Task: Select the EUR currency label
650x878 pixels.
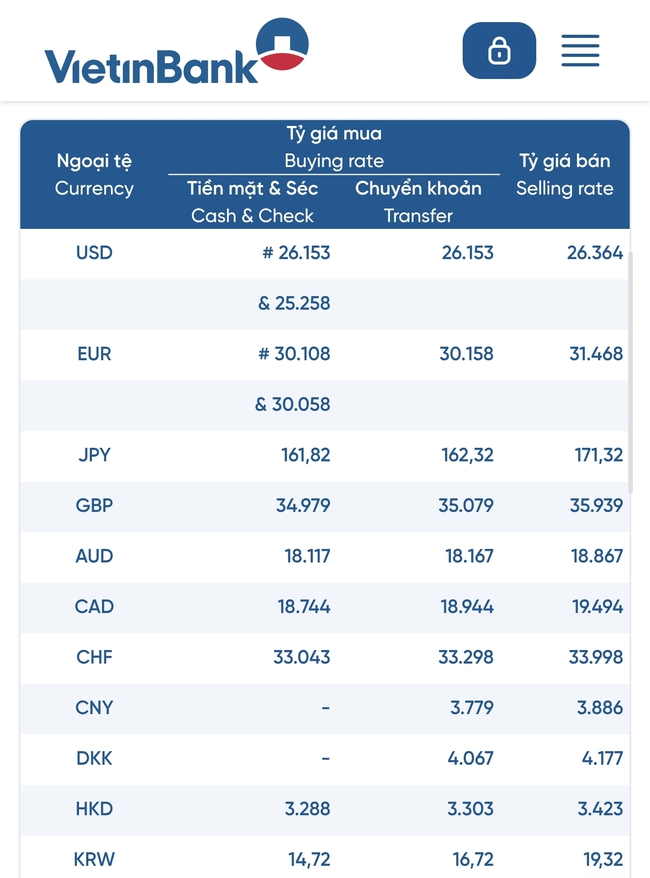Action: (94, 354)
